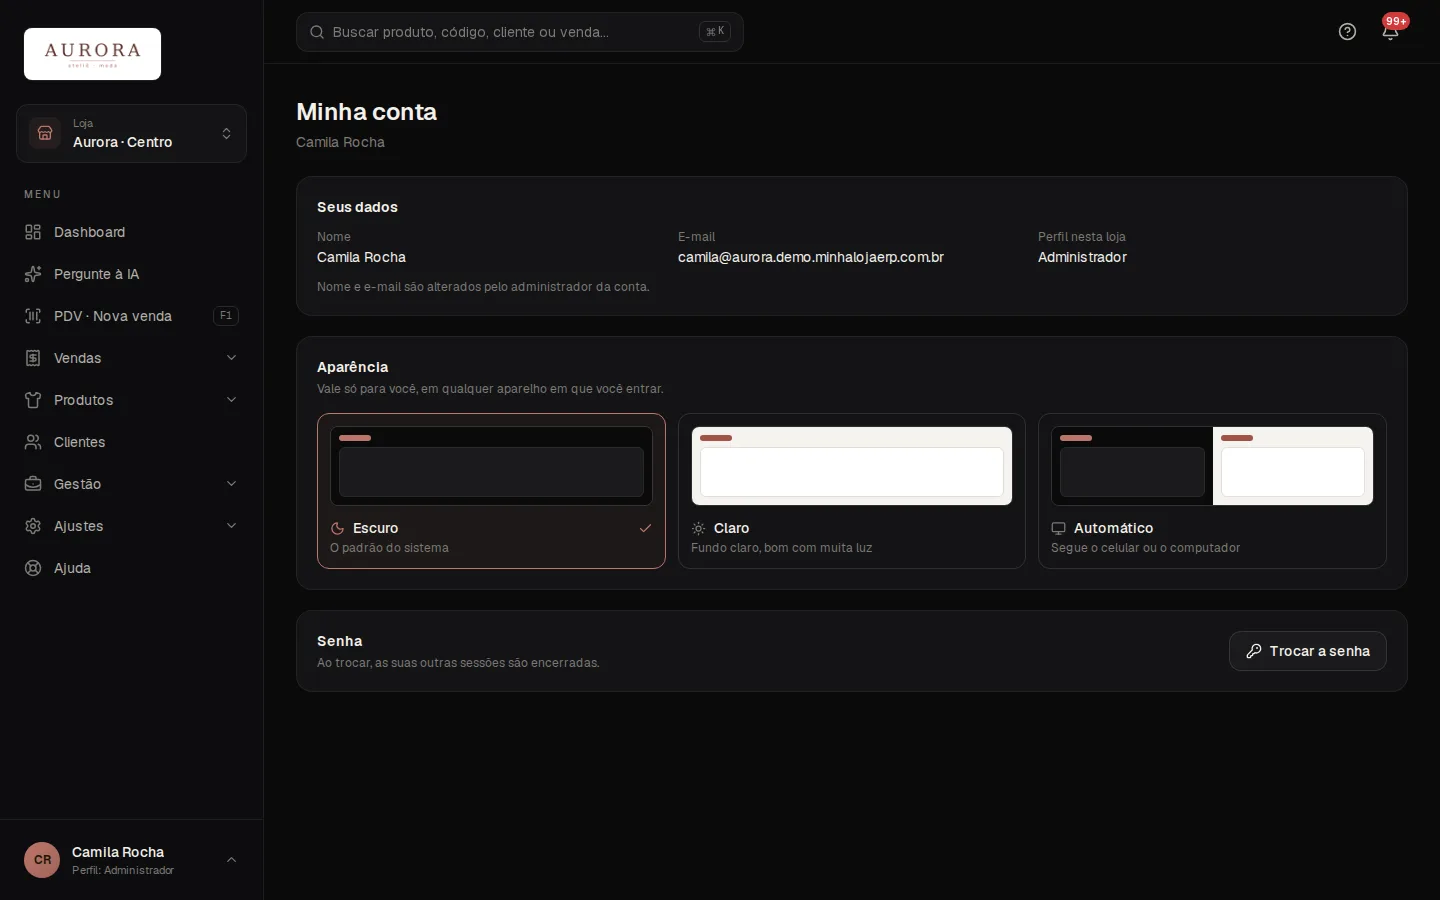The image size is (1440, 900).
Task: Click the sparkle icon for Pergunte à IA
Action: coord(33,274)
